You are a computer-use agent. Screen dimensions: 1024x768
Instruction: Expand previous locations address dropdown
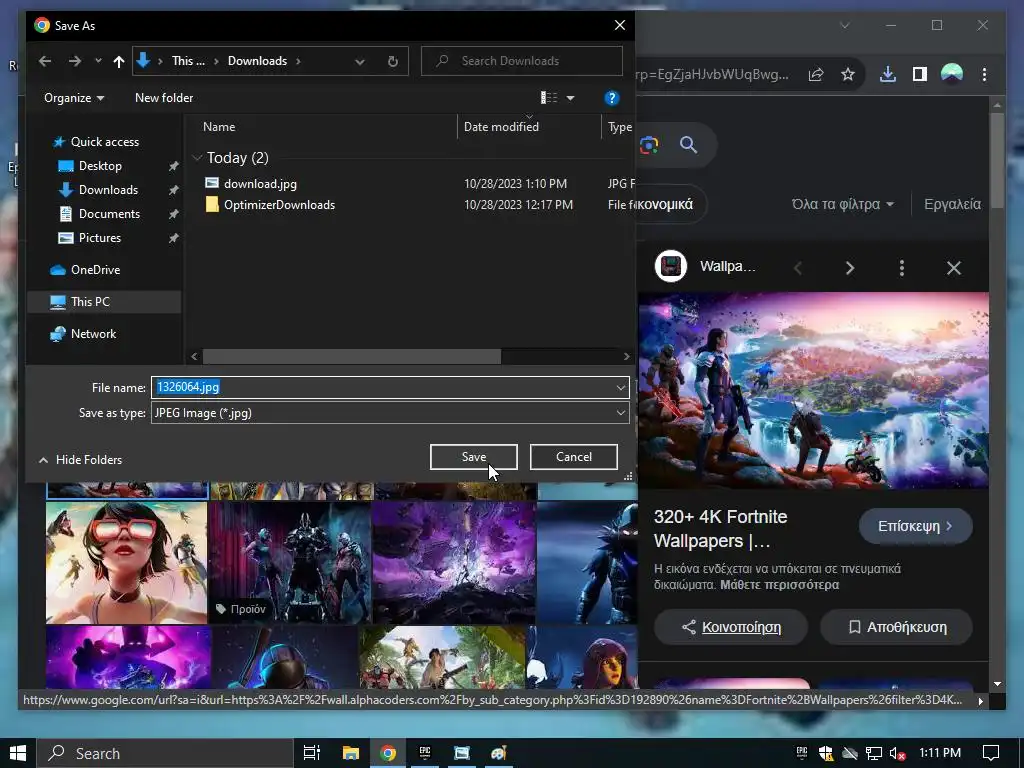click(359, 61)
